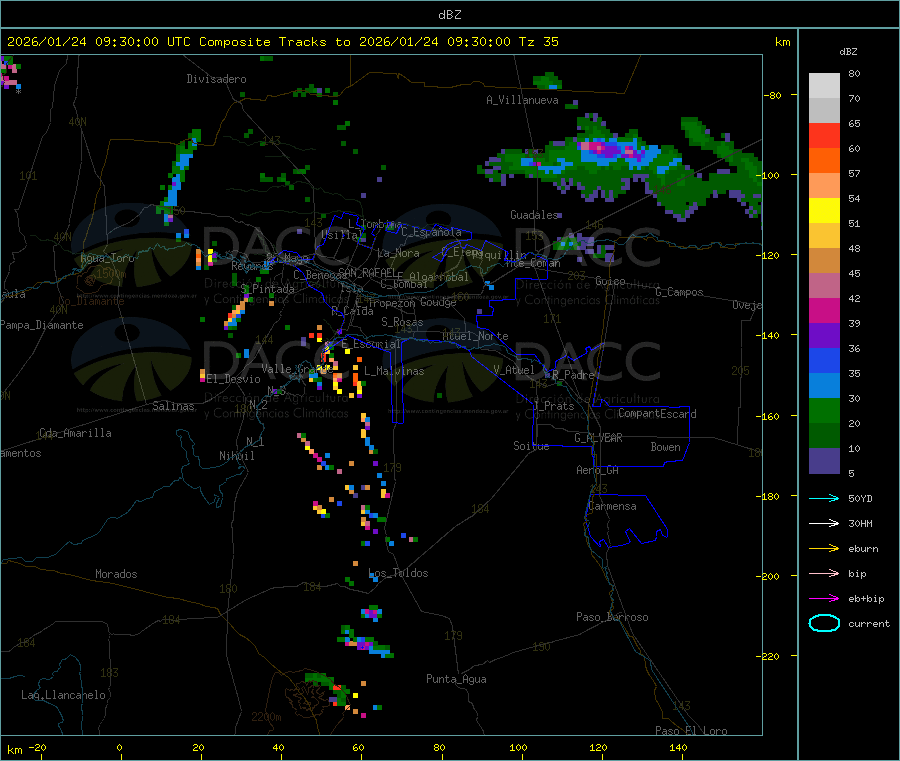Select the red 60 dBZ color swatch

(824, 135)
